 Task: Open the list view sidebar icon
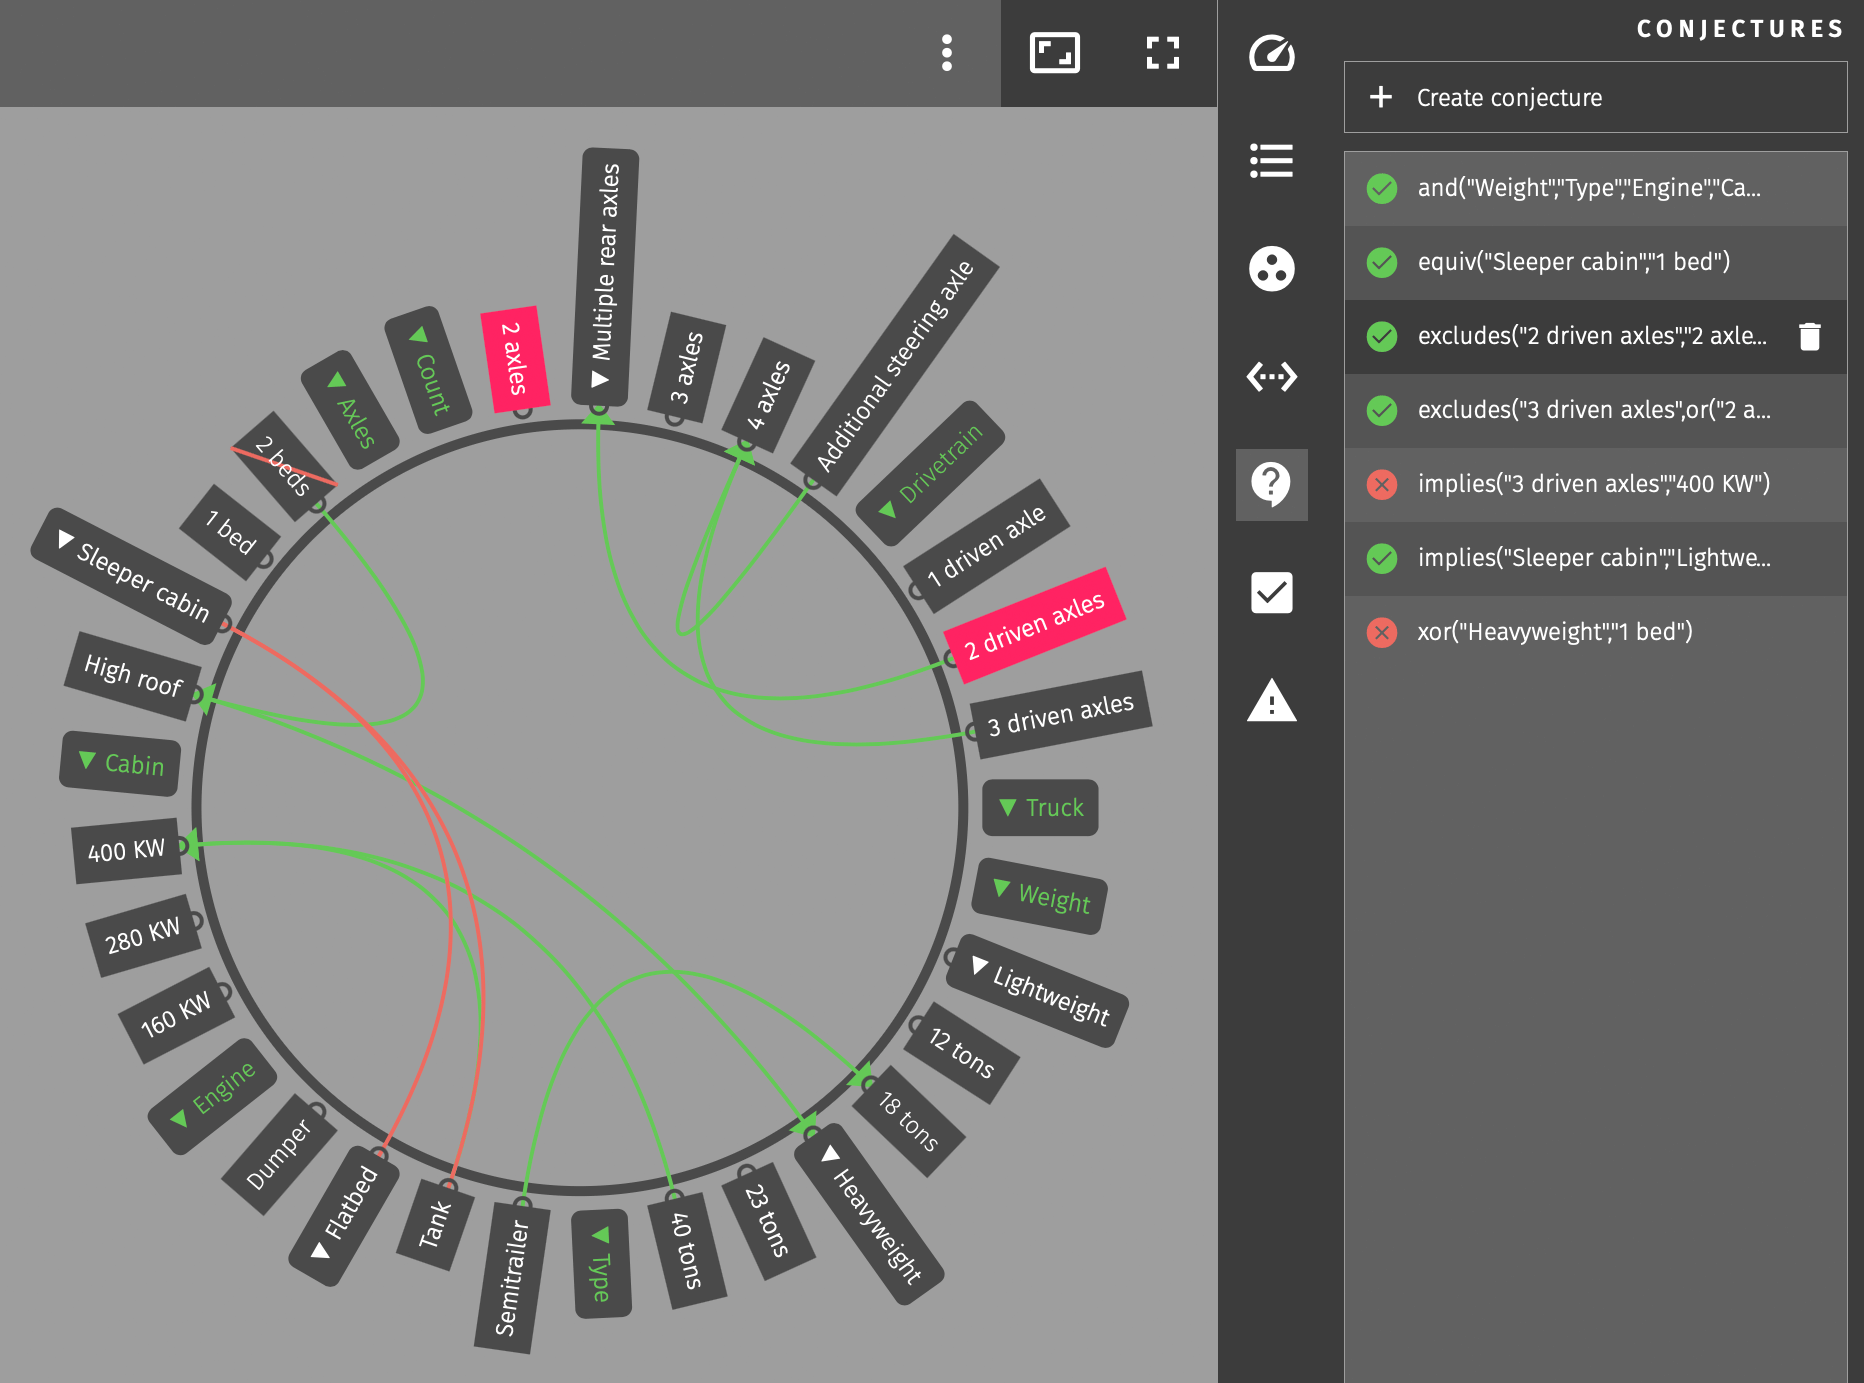pyautogui.click(x=1271, y=161)
